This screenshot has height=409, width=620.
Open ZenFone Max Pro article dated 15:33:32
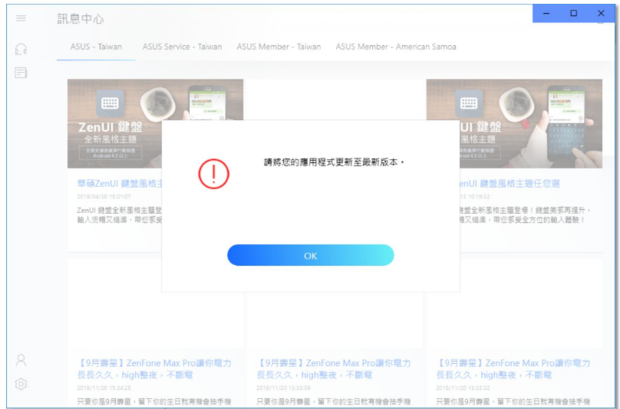pyautogui.click(x=513, y=369)
